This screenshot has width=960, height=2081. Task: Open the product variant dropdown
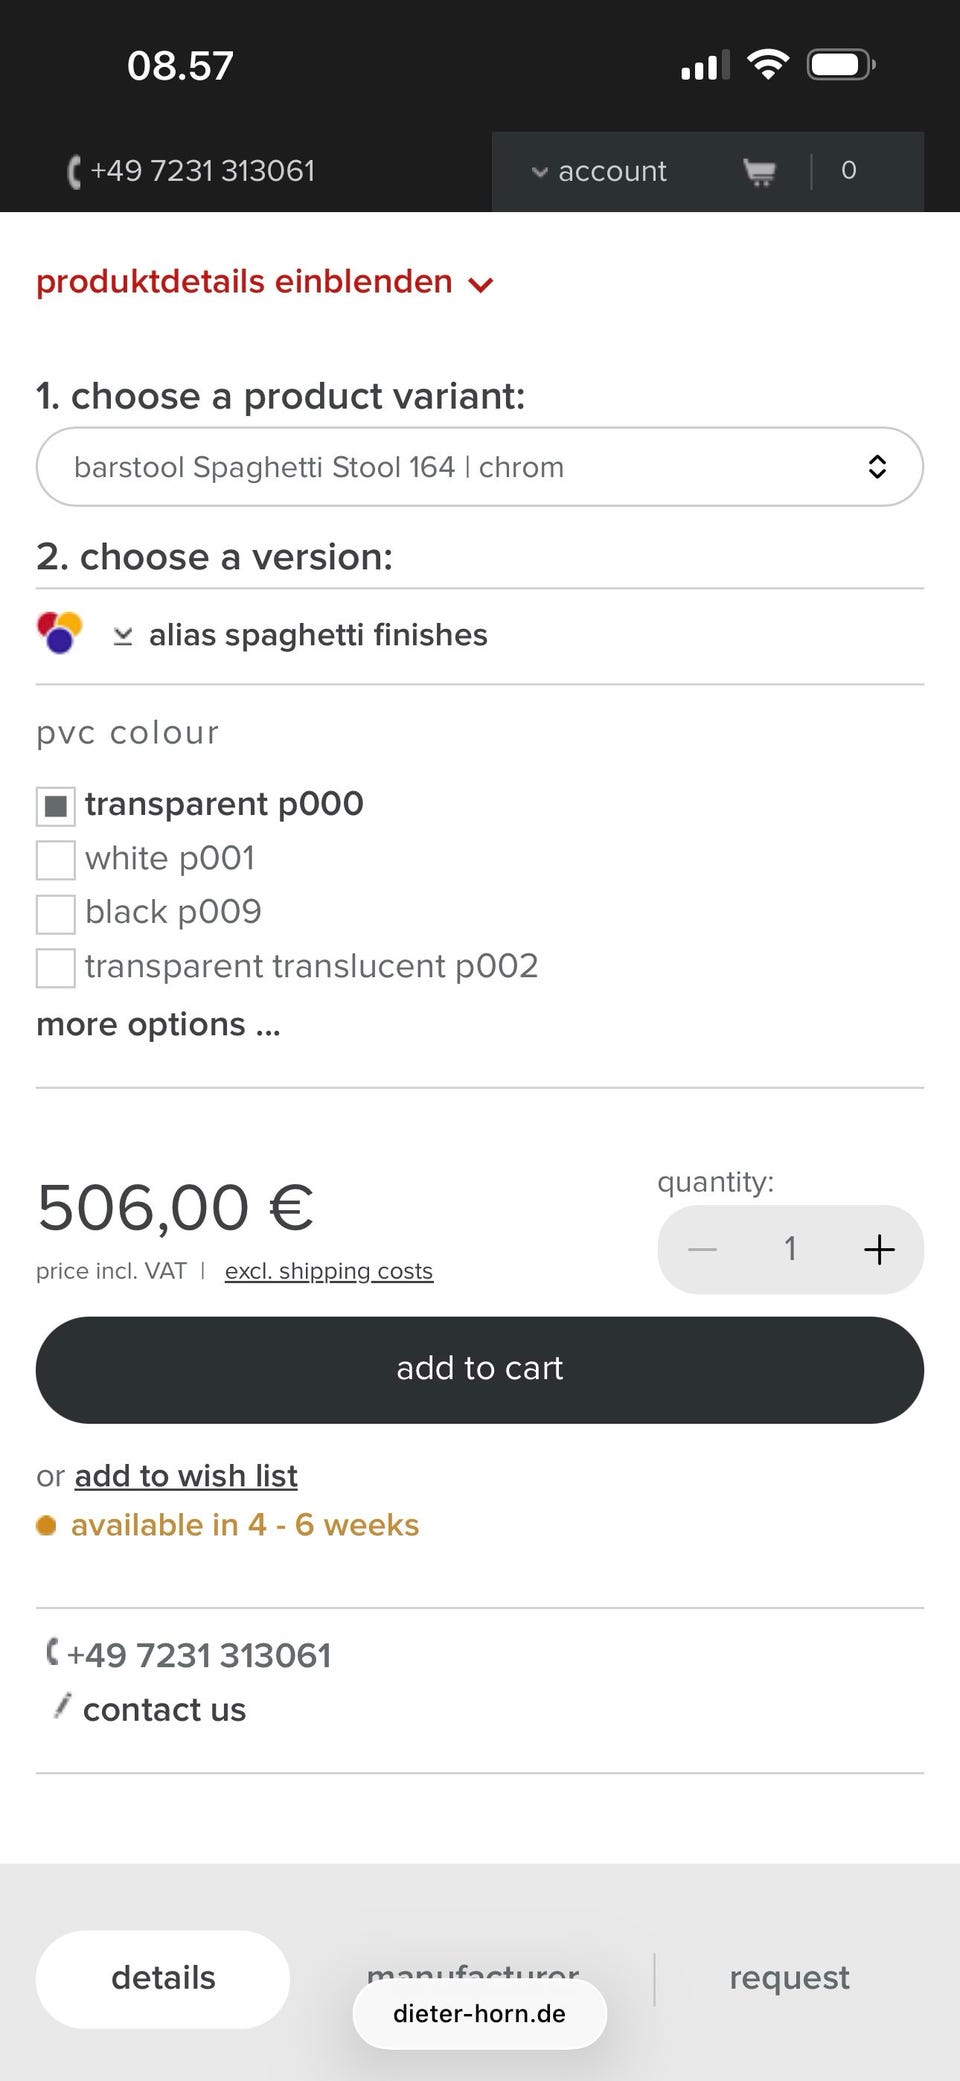pos(480,467)
